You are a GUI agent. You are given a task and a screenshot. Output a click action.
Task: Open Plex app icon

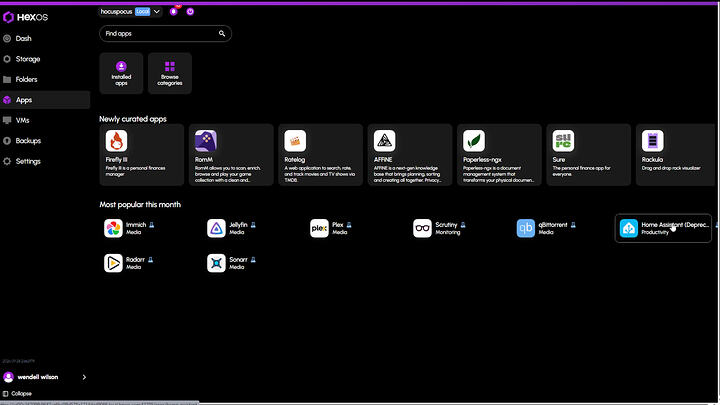(319, 228)
